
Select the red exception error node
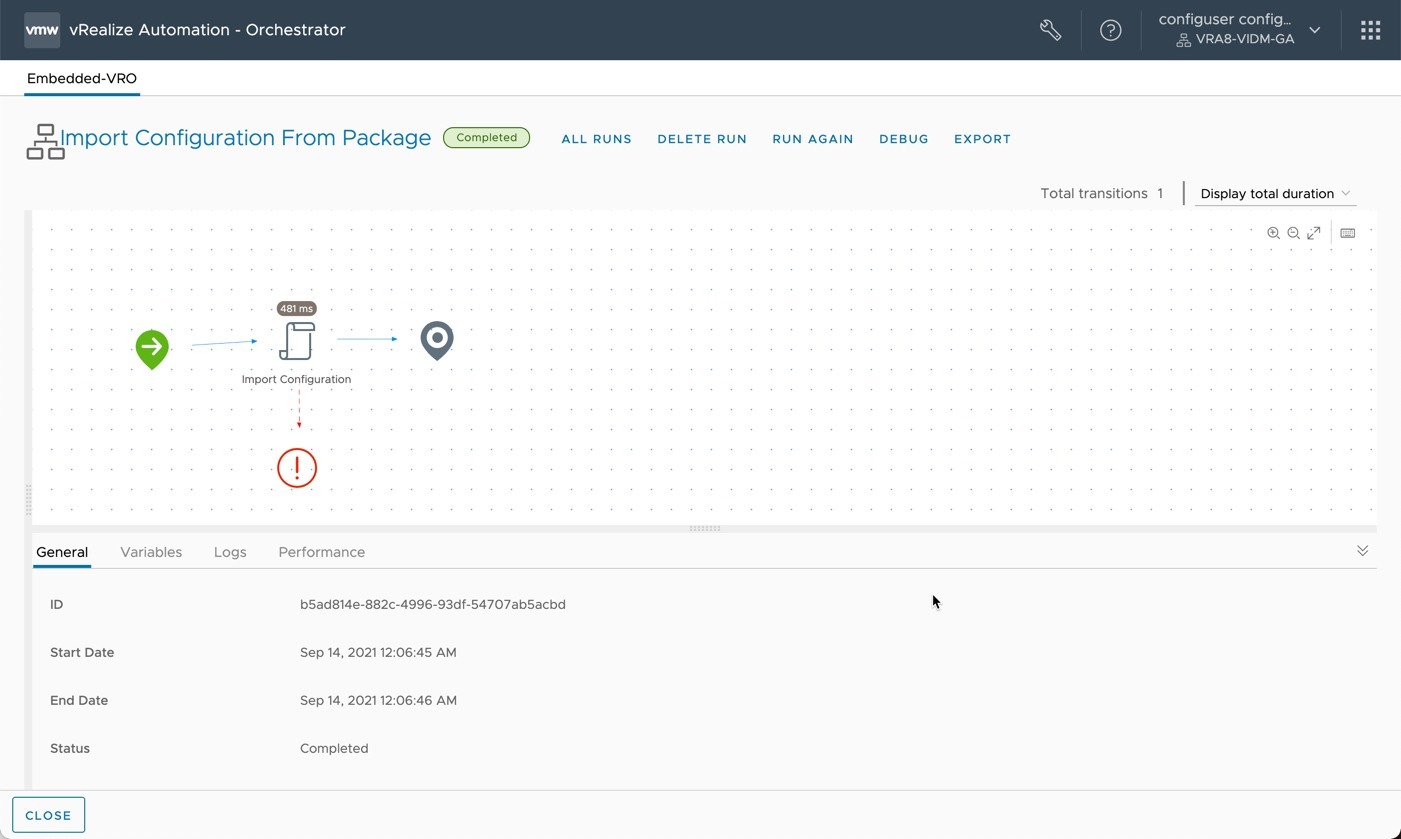297,468
